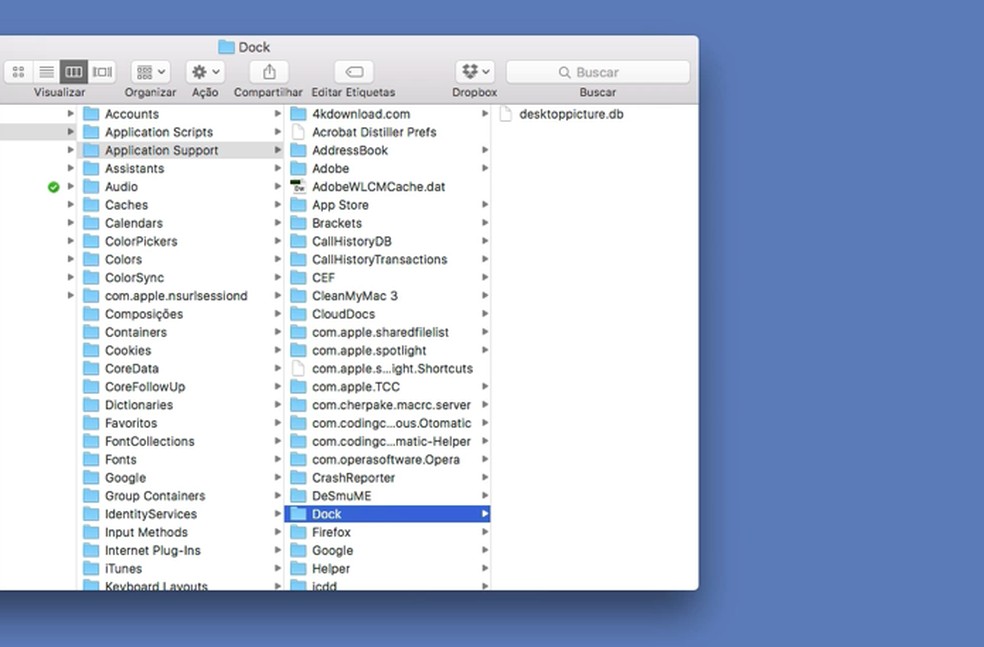Click the desktoppicture.db file icon

(x=505, y=114)
